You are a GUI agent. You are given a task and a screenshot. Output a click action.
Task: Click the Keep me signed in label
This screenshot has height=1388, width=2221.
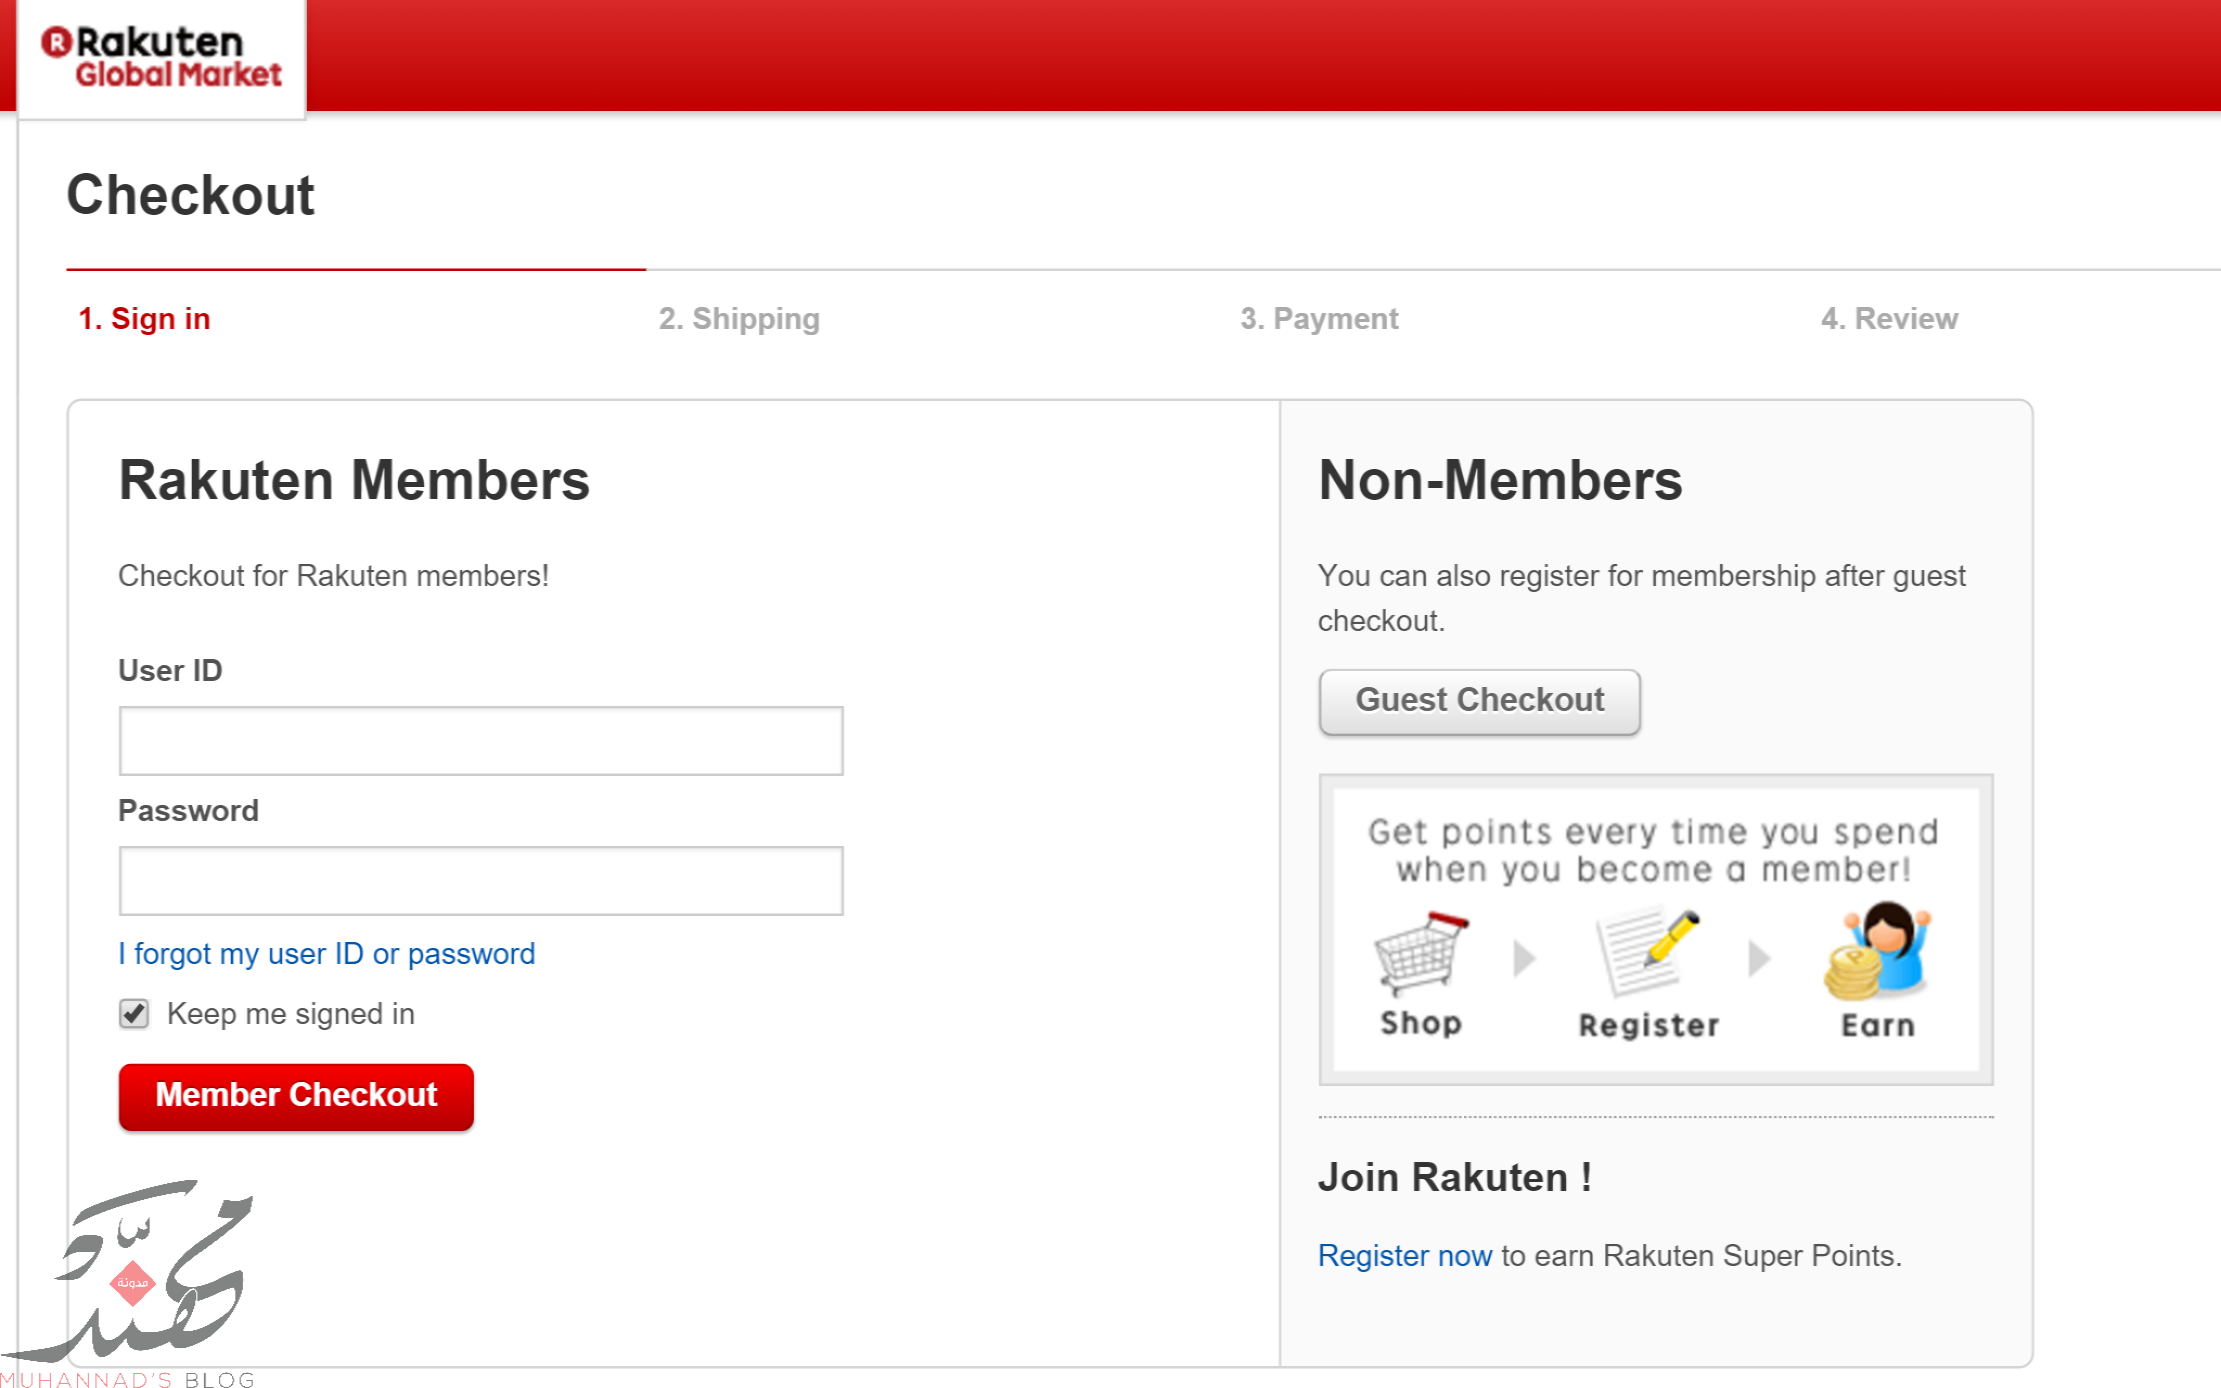[291, 1014]
